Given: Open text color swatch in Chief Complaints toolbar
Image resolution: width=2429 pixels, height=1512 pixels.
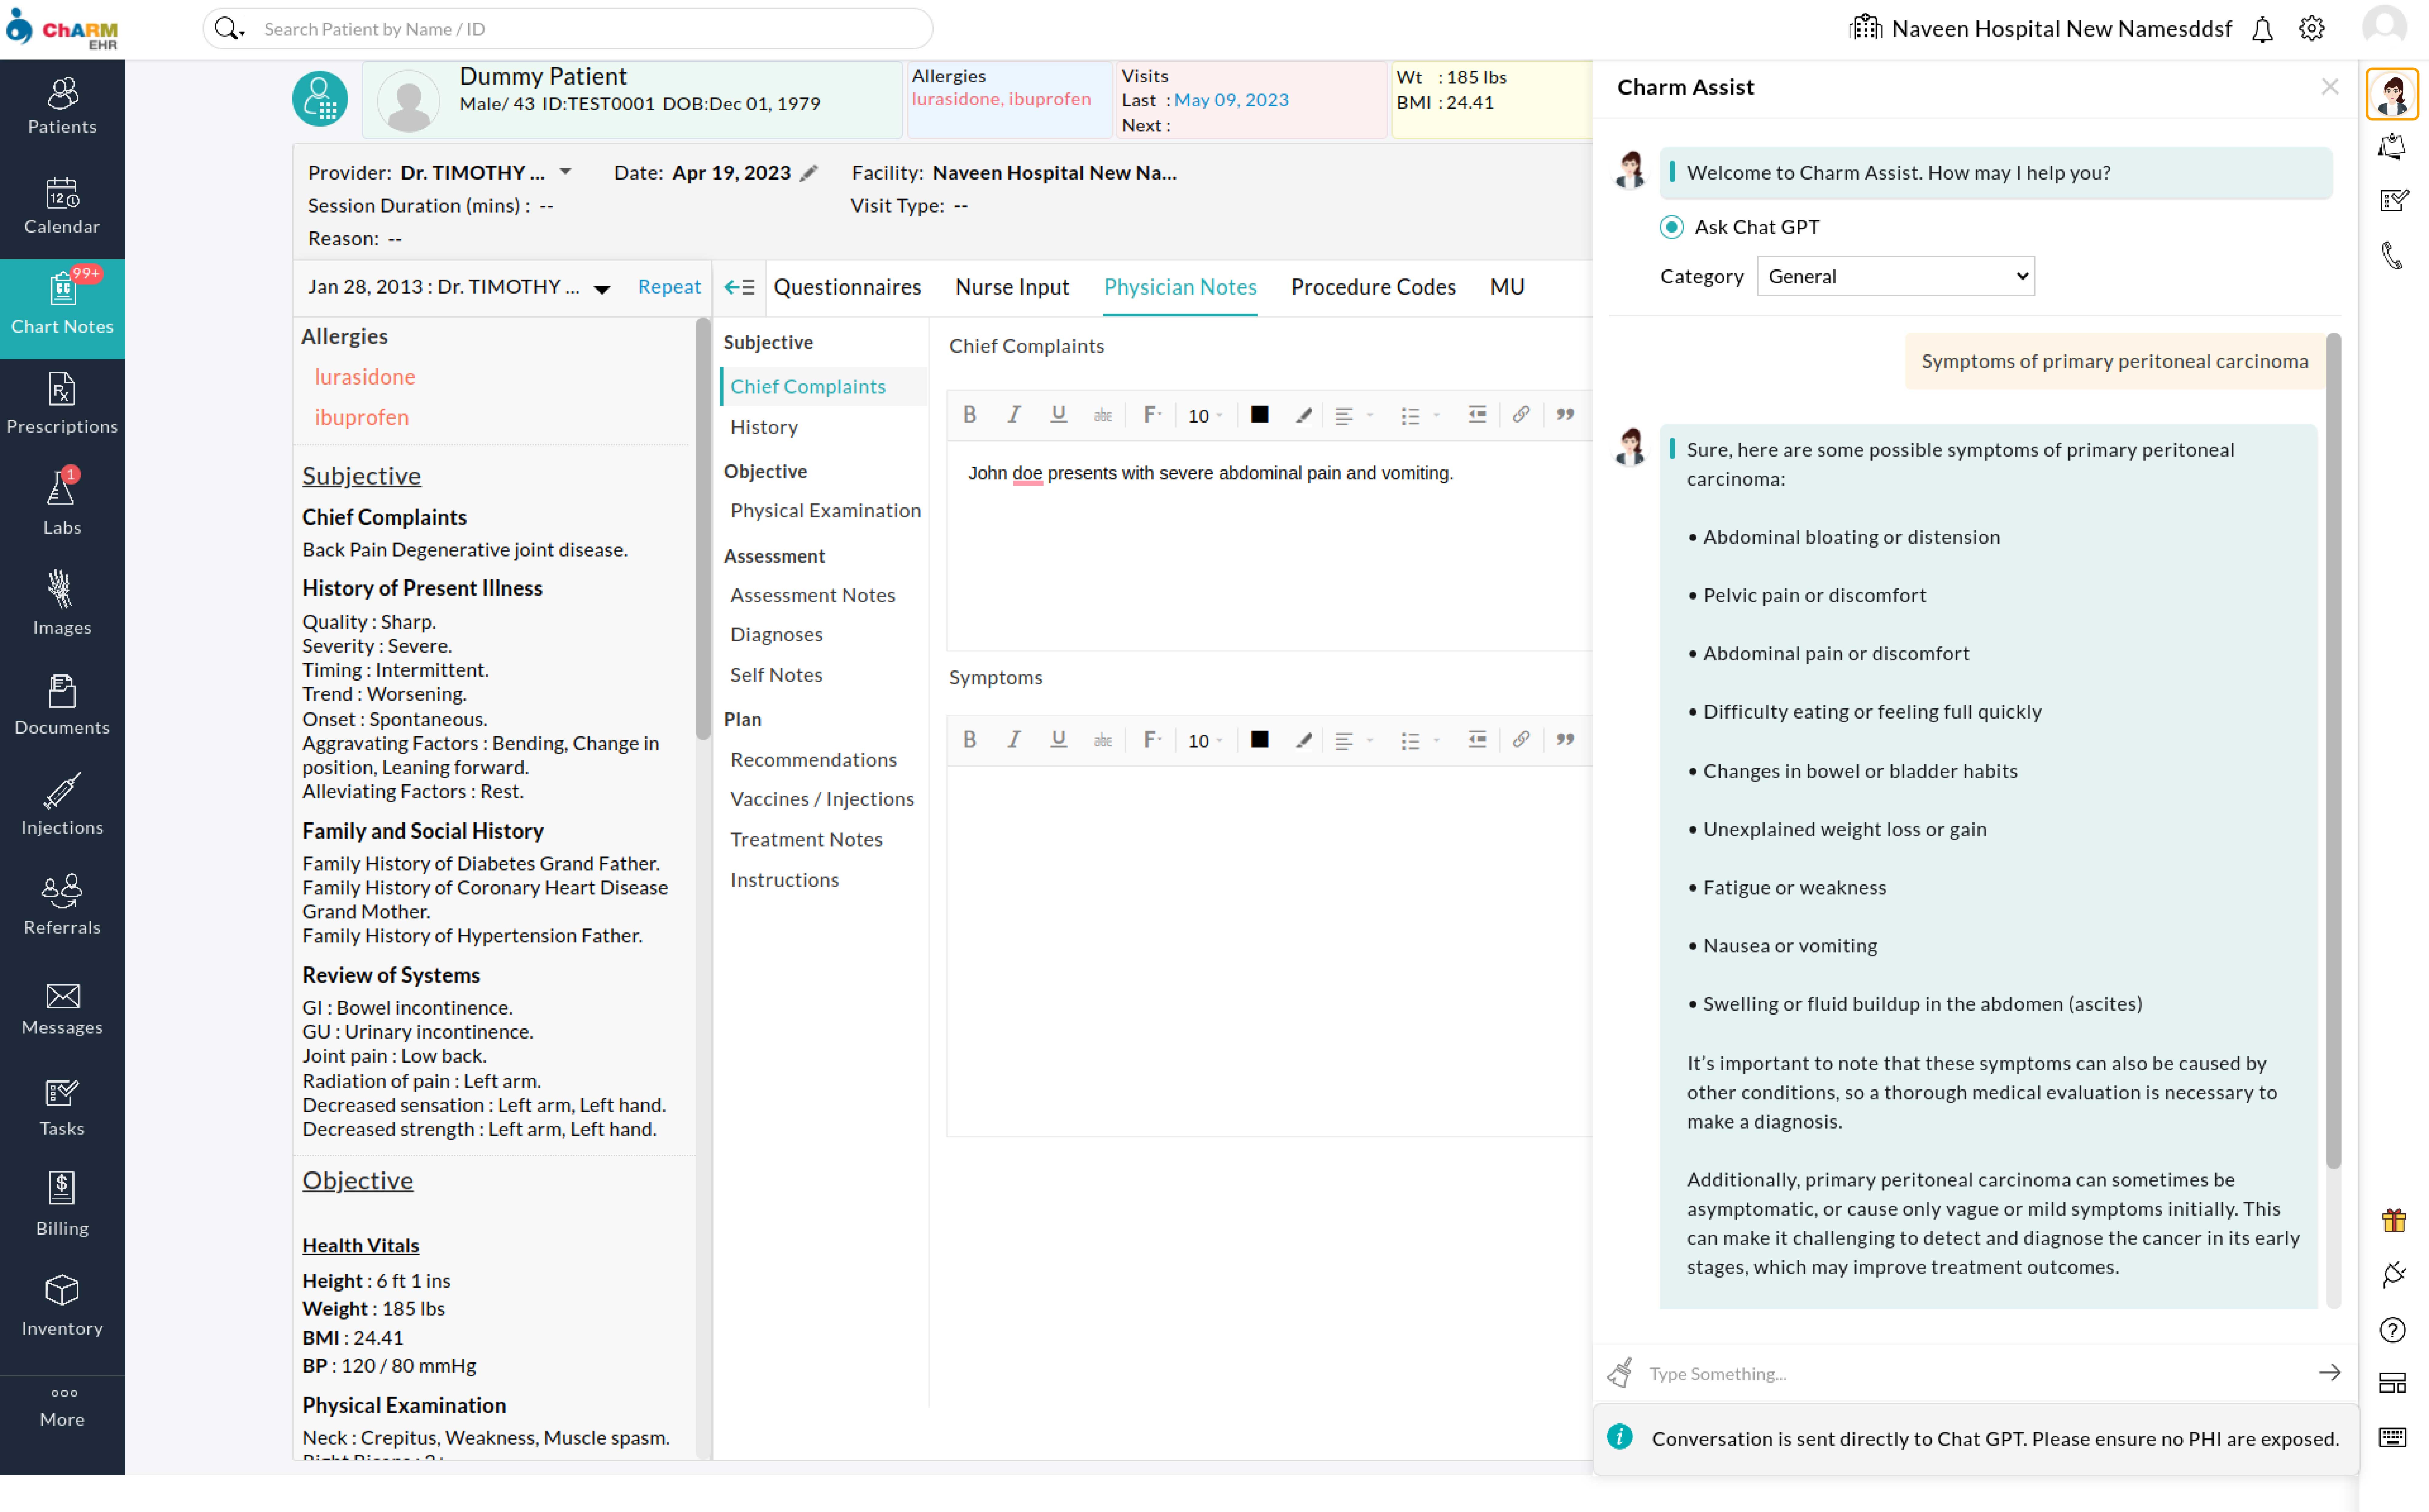Looking at the screenshot, I should (x=1259, y=414).
